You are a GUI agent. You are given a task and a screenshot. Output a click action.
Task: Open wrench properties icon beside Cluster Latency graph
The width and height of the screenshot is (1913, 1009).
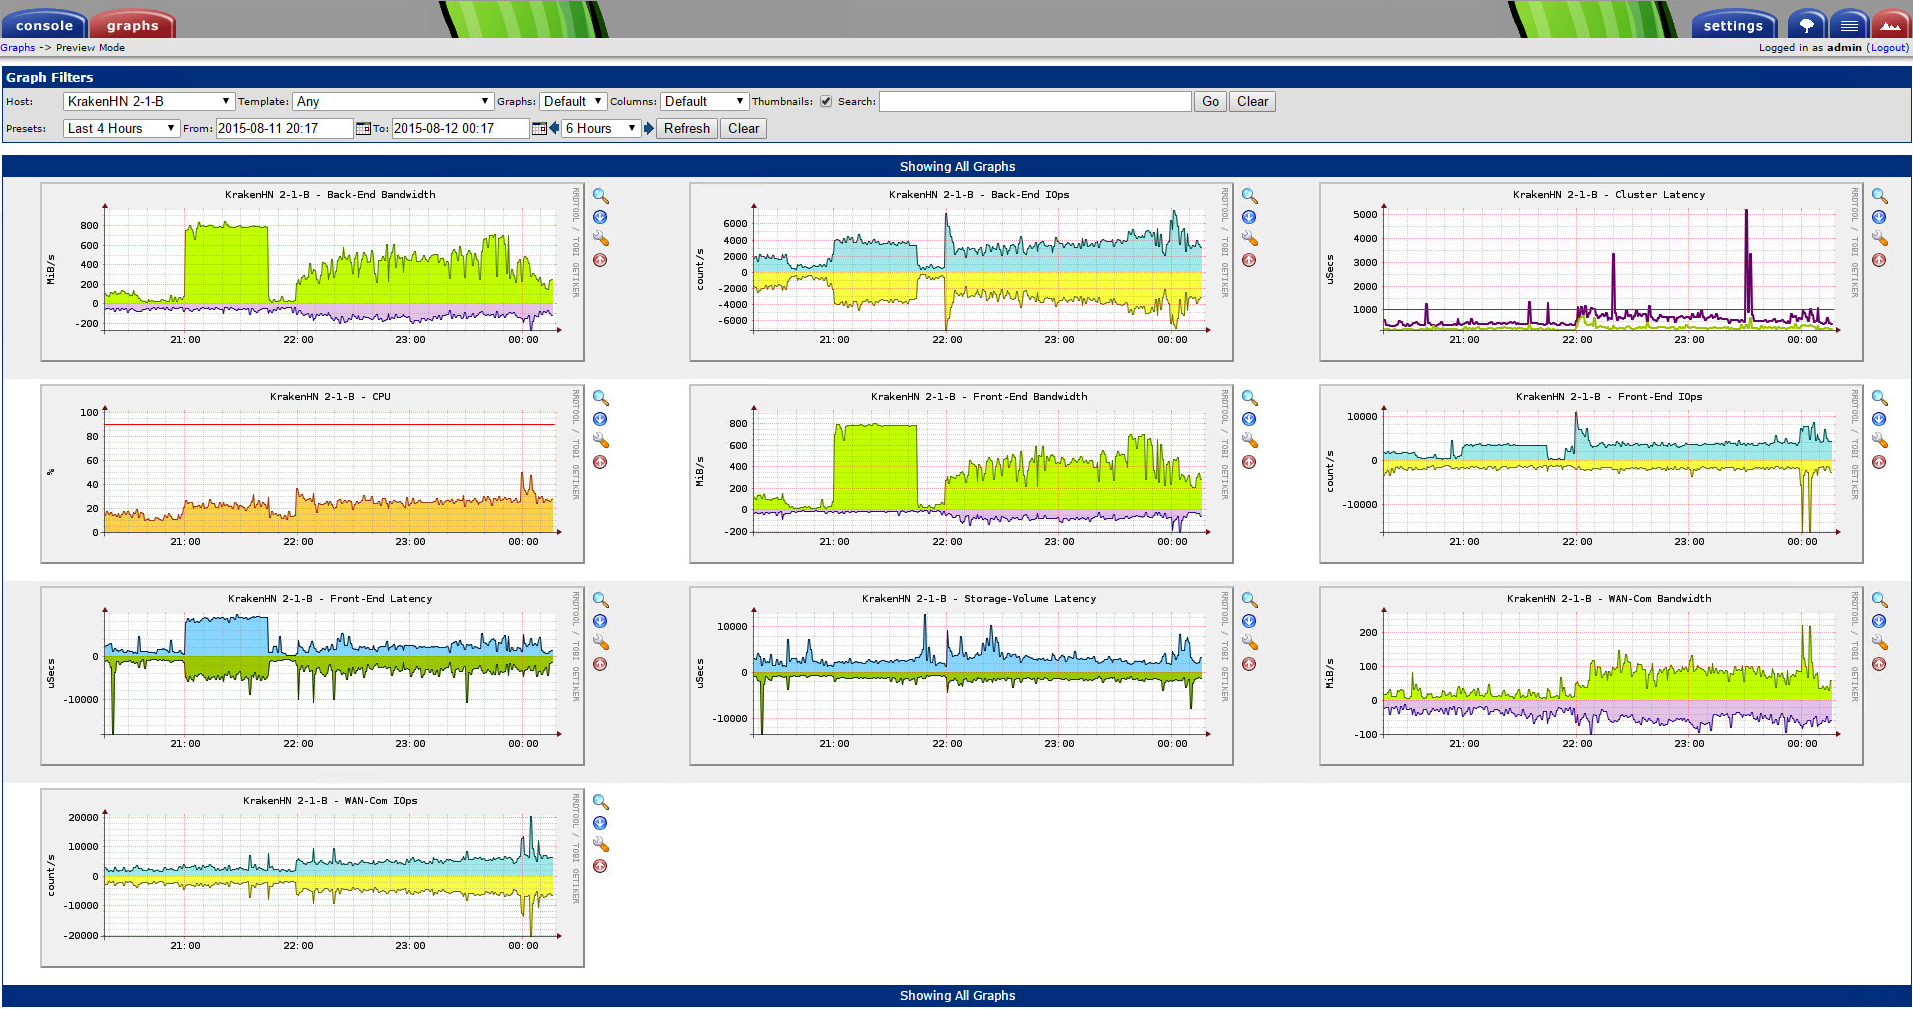tap(1879, 239)
